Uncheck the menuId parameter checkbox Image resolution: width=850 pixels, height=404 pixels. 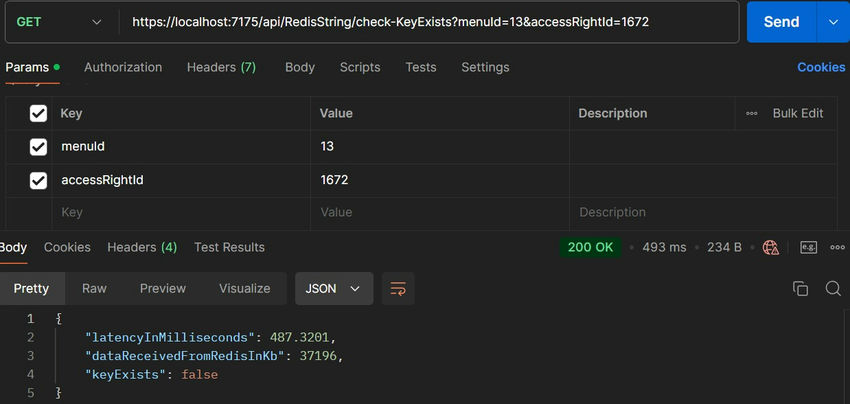pyautogui.click(x=38, y=146)
